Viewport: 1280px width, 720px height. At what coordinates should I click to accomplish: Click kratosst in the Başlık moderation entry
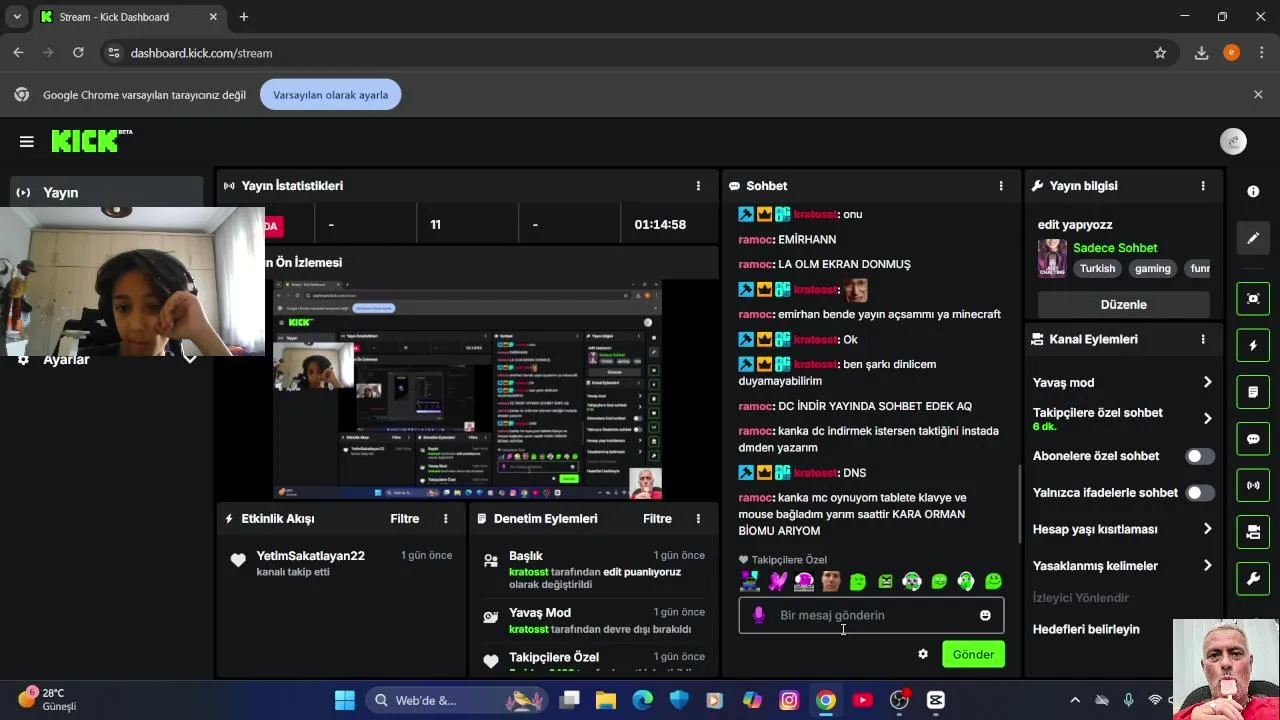pos(528,572)
